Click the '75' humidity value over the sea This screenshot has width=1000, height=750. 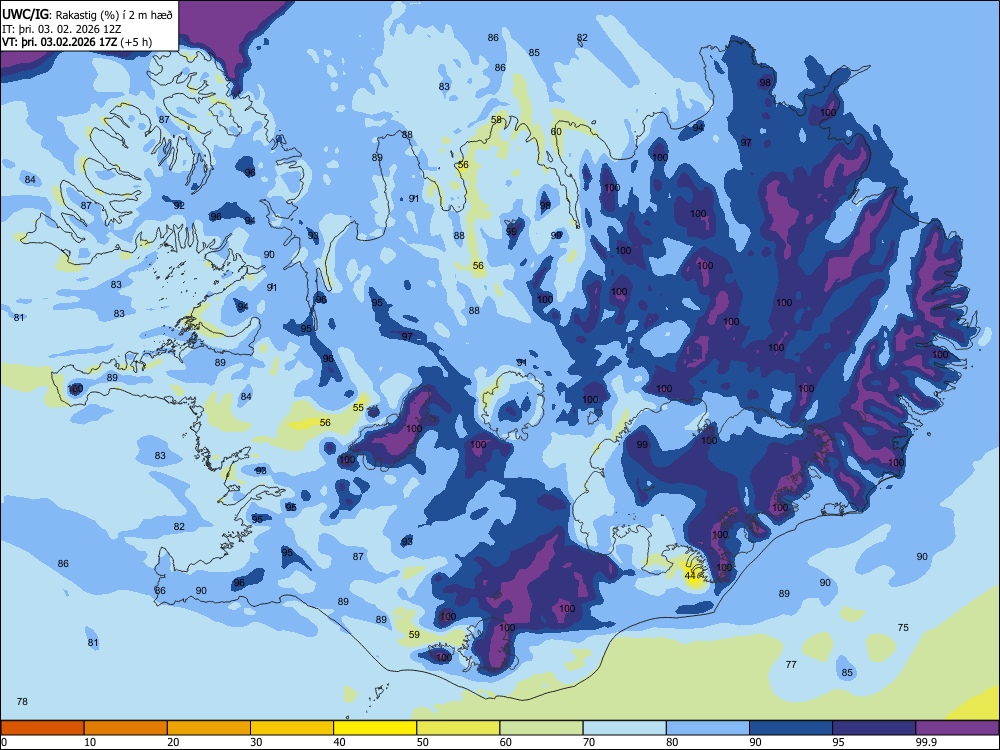[903, 628]
